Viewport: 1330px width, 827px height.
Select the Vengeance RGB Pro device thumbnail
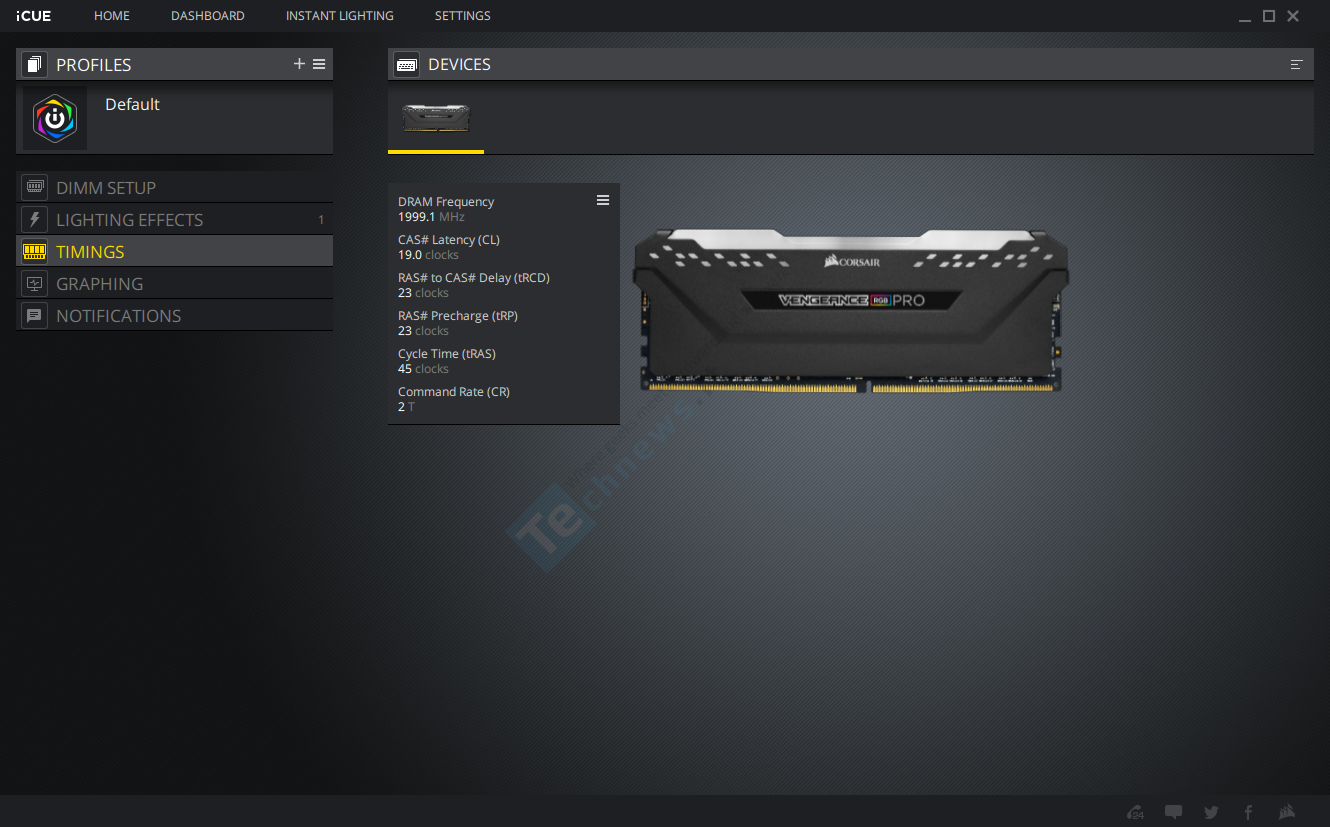436,118
